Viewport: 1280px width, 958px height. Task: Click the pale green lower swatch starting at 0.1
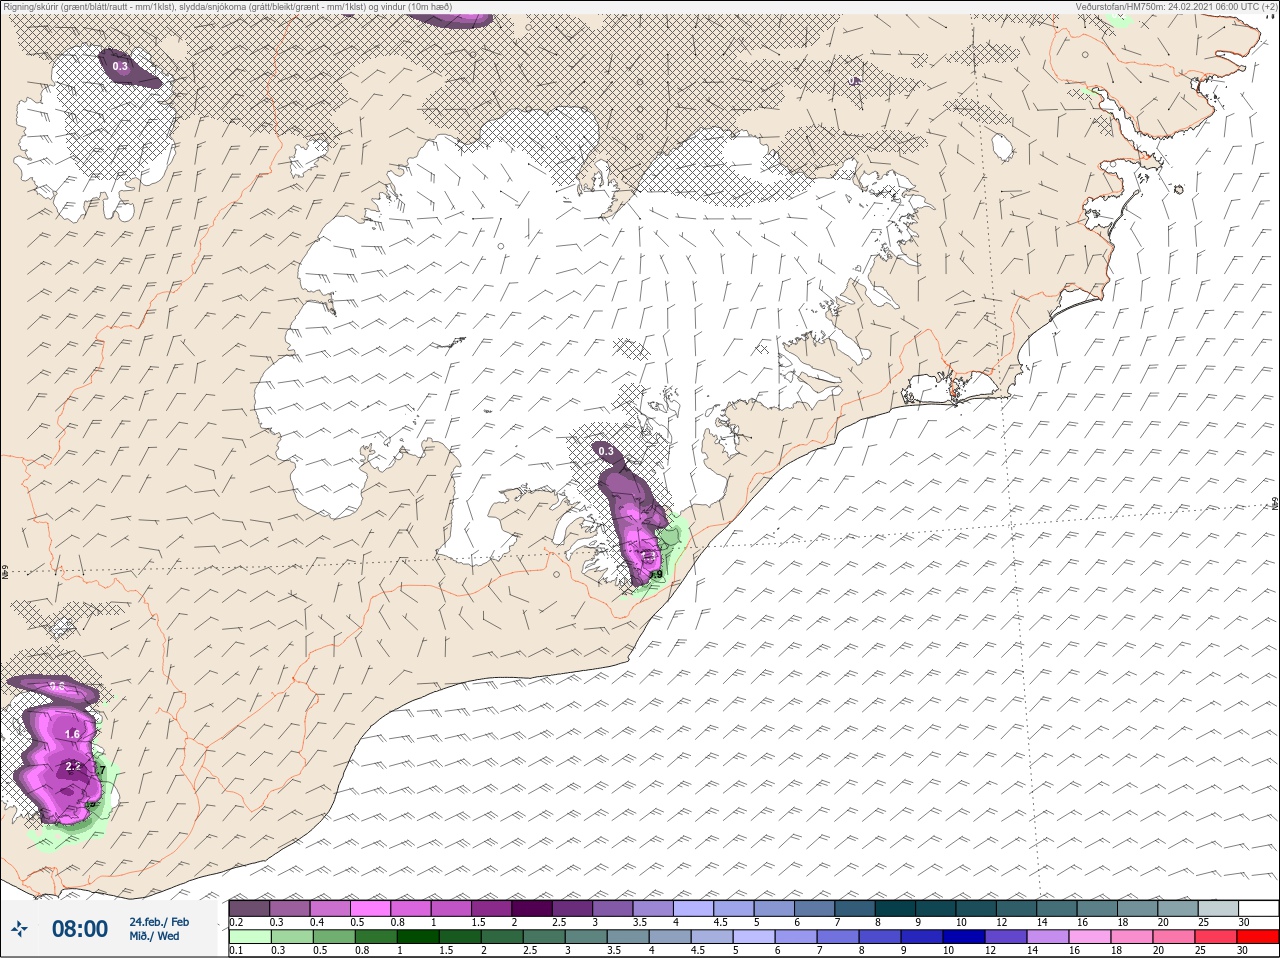249,937
